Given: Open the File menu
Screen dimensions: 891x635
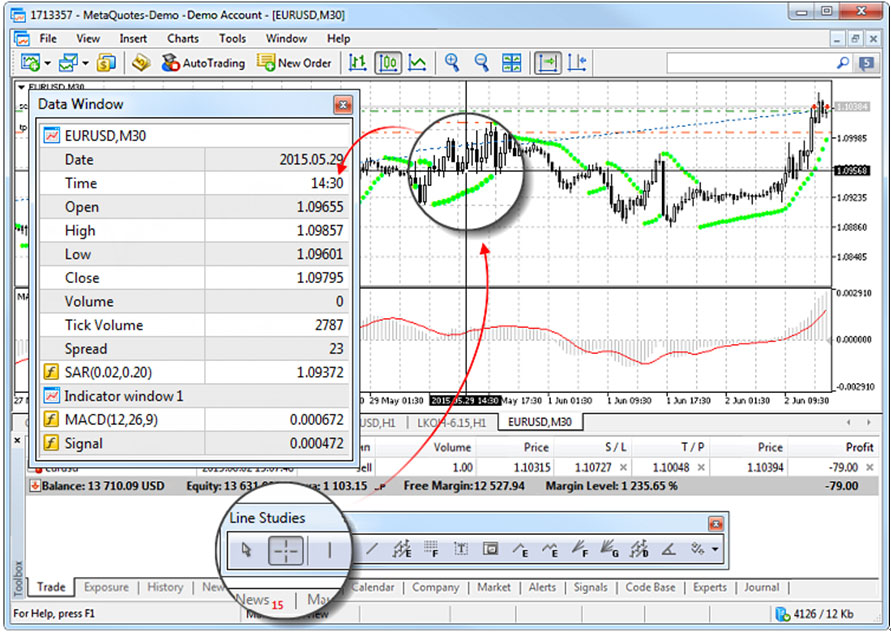Looking at the screenshot, I should [48, 39].
